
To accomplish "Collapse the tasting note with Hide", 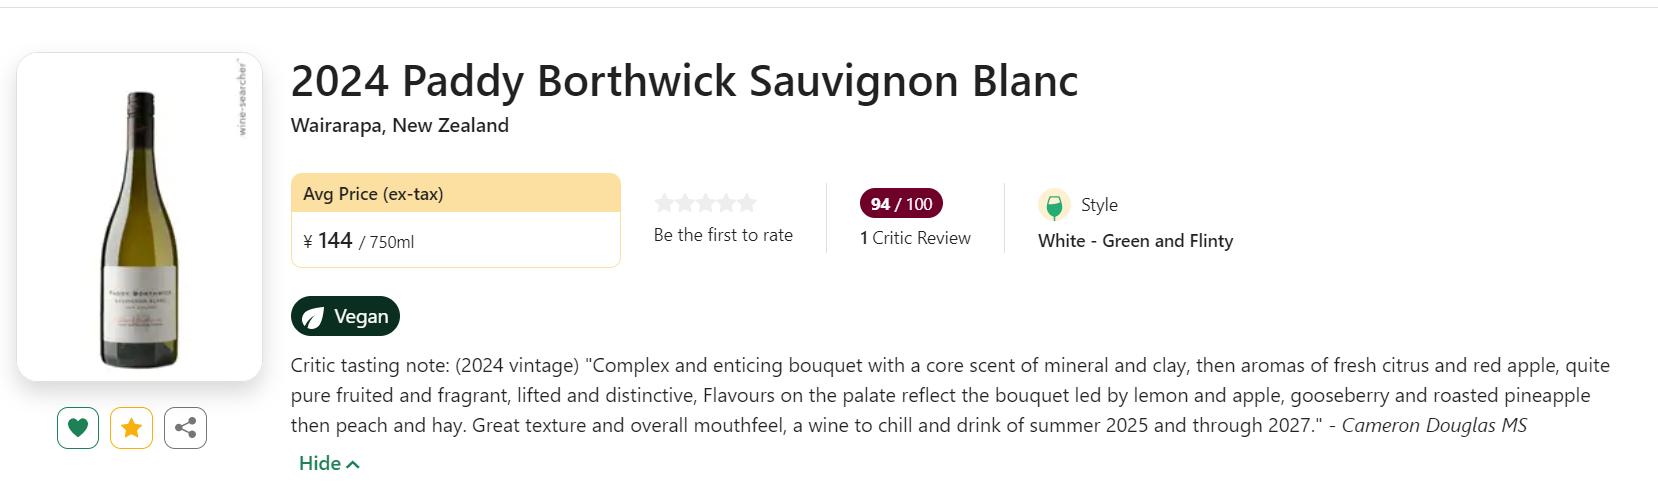I will (x=329, y=463).
